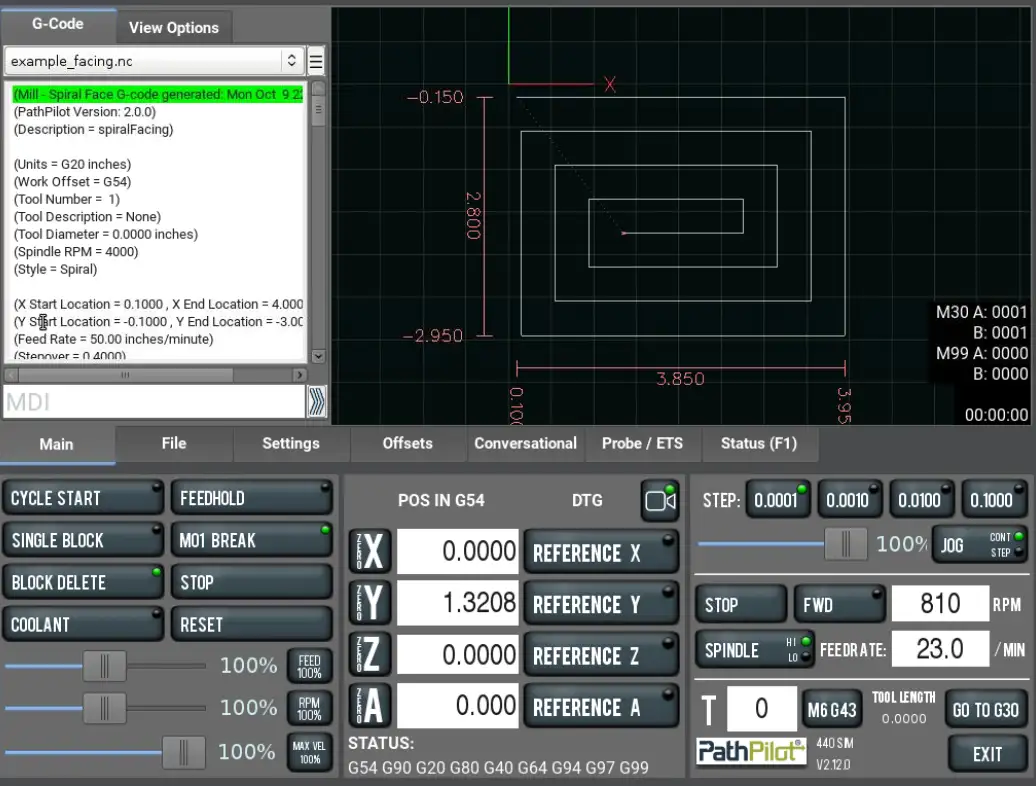This screenshot has height=786, width=1036.
Task: Click the Zero A axis icon
Action: [x=369, y=706]
